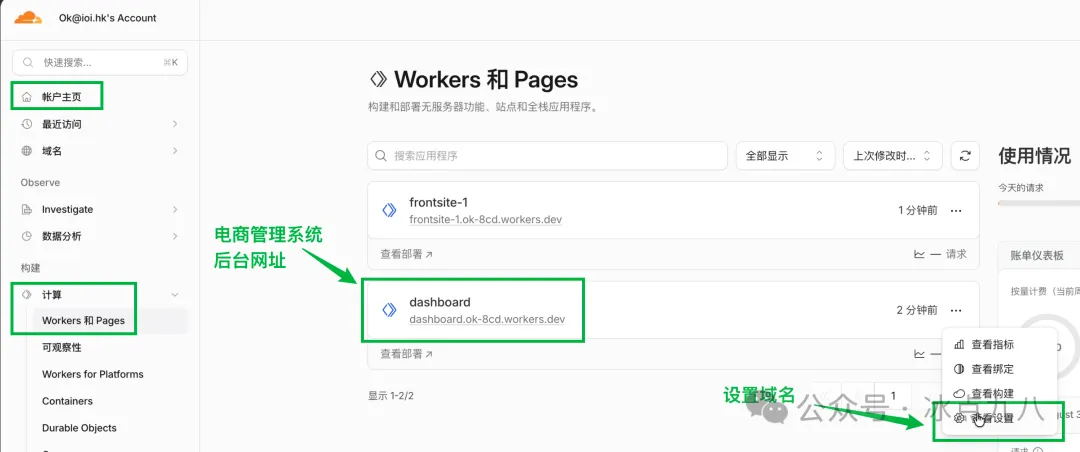Open dashboard.ok-8cd.workers.dev link
The image size is (1080, 452).
coord(487,319)
